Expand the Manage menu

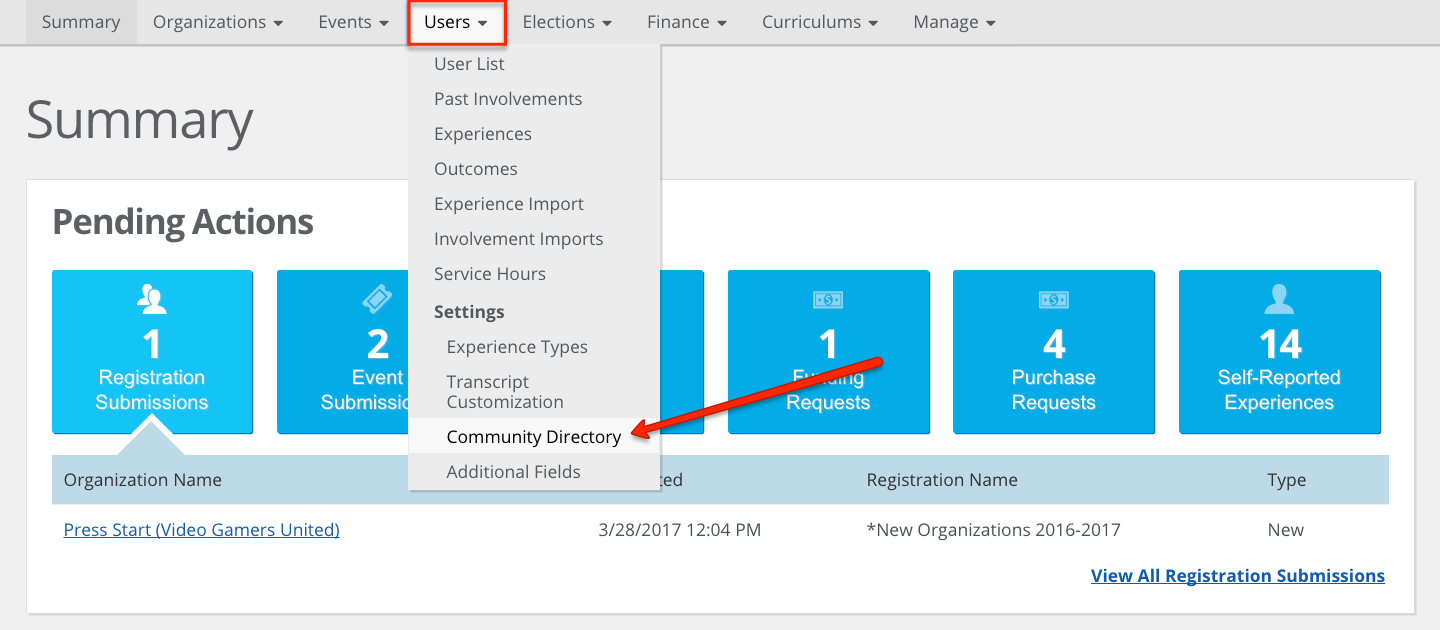(x=954, y=22)
